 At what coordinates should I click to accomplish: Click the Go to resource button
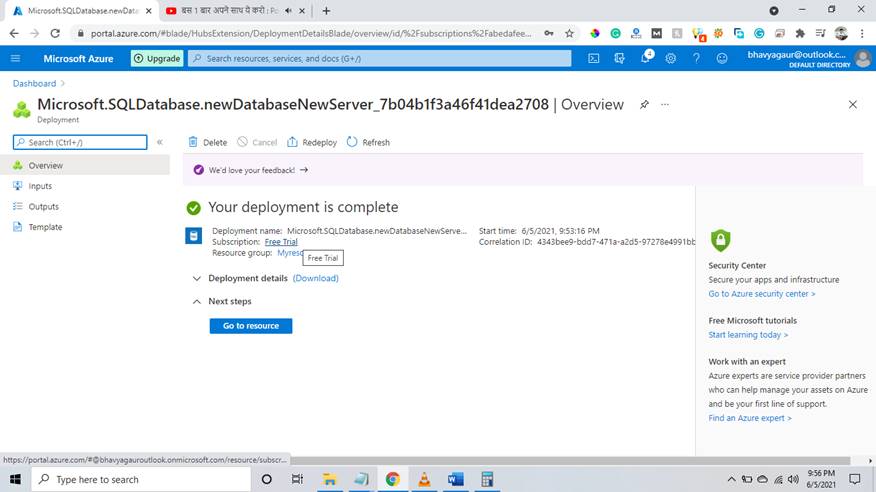pos(251,326)
